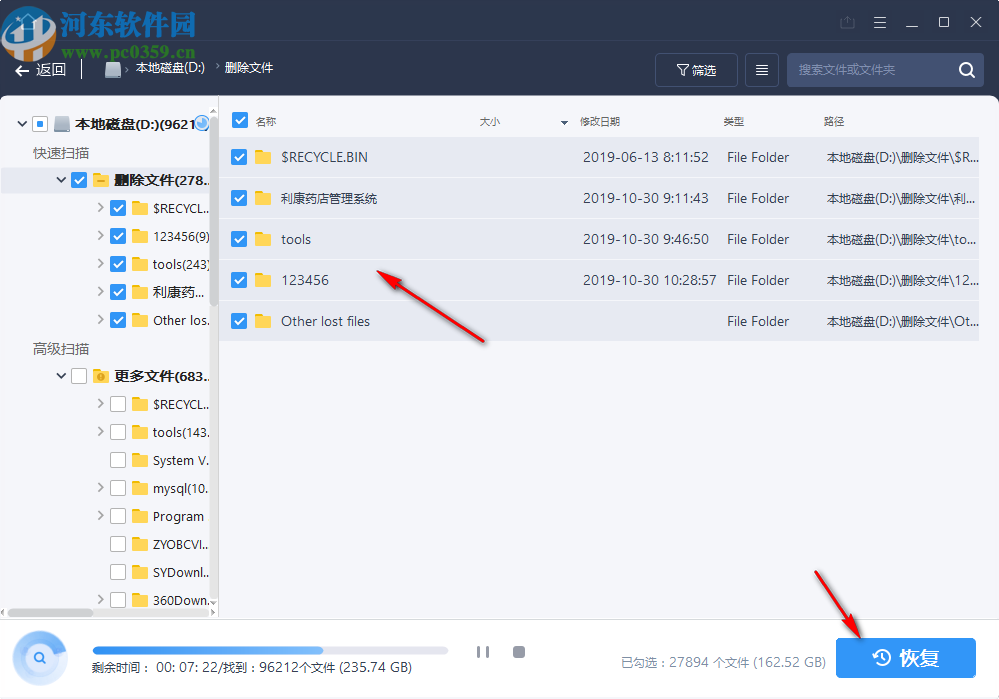
Task: Open the 修改日期 sort dropdown arrow
Action: click(562, 121)
